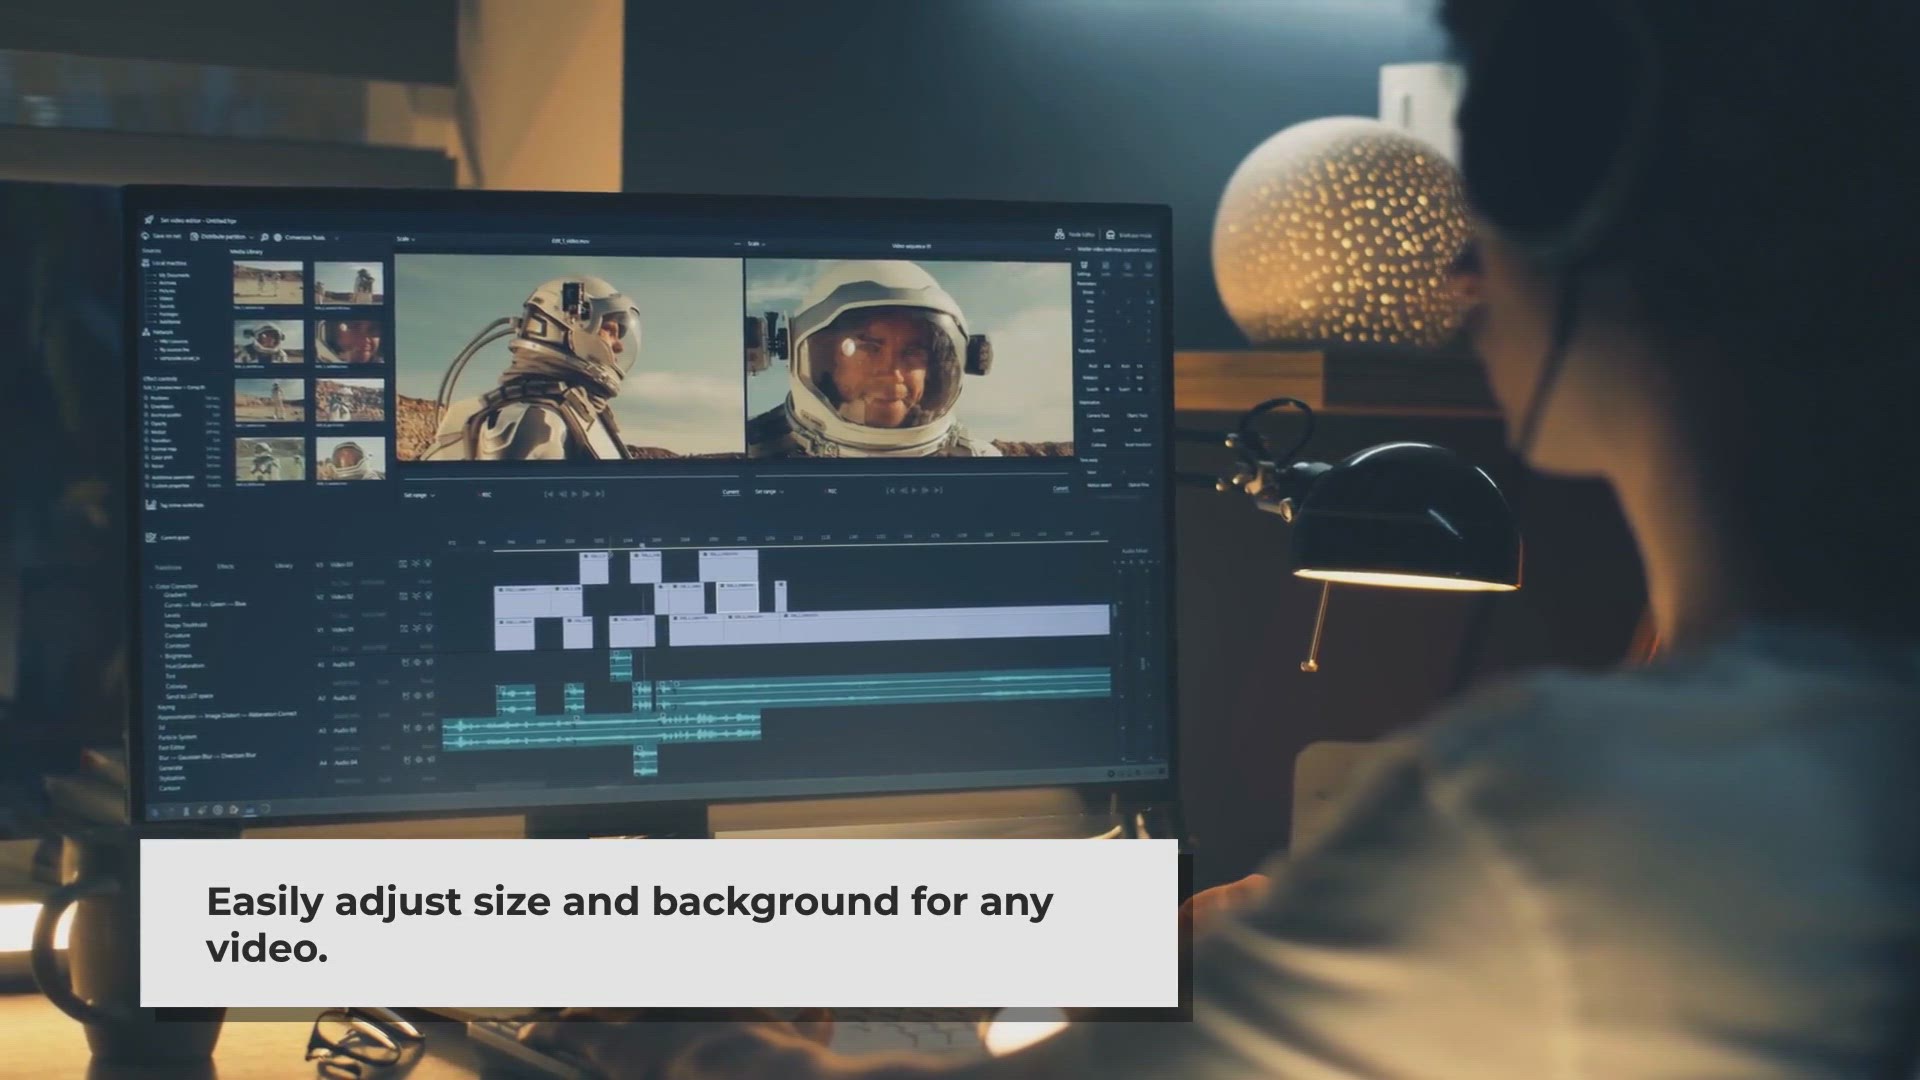Select the Settings tab in right panel
1920x1080 pixels.
tap(1084, 268)
